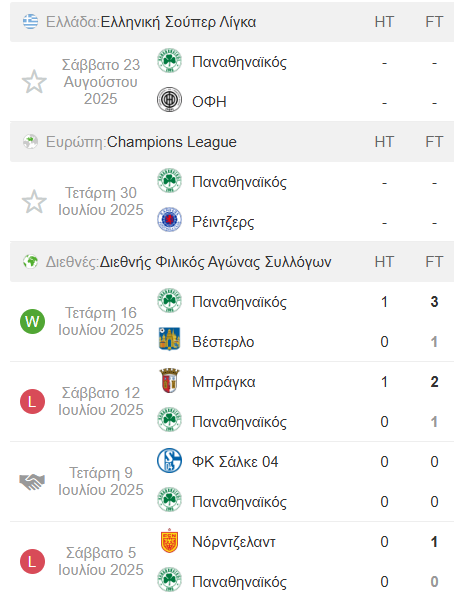Open the Ελληνική Σούπερ Λίγκα league link
This screenshot has width=456, height=603.
pos(178,22)
